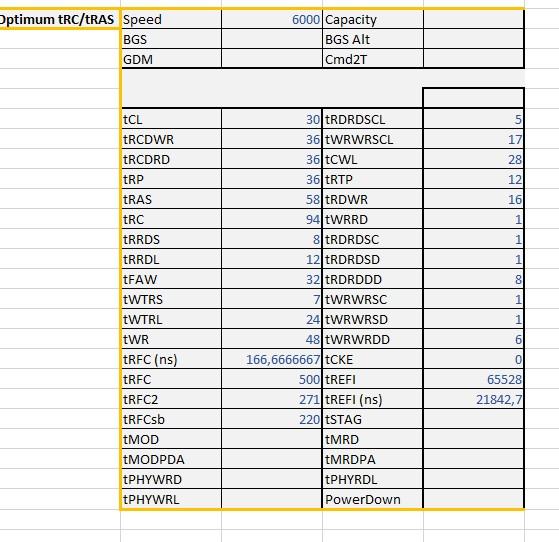The width and height of the screenshot is (559, 542).
Task: Click the tRFCsb value cell showing 220
Action: pos(272,419)
